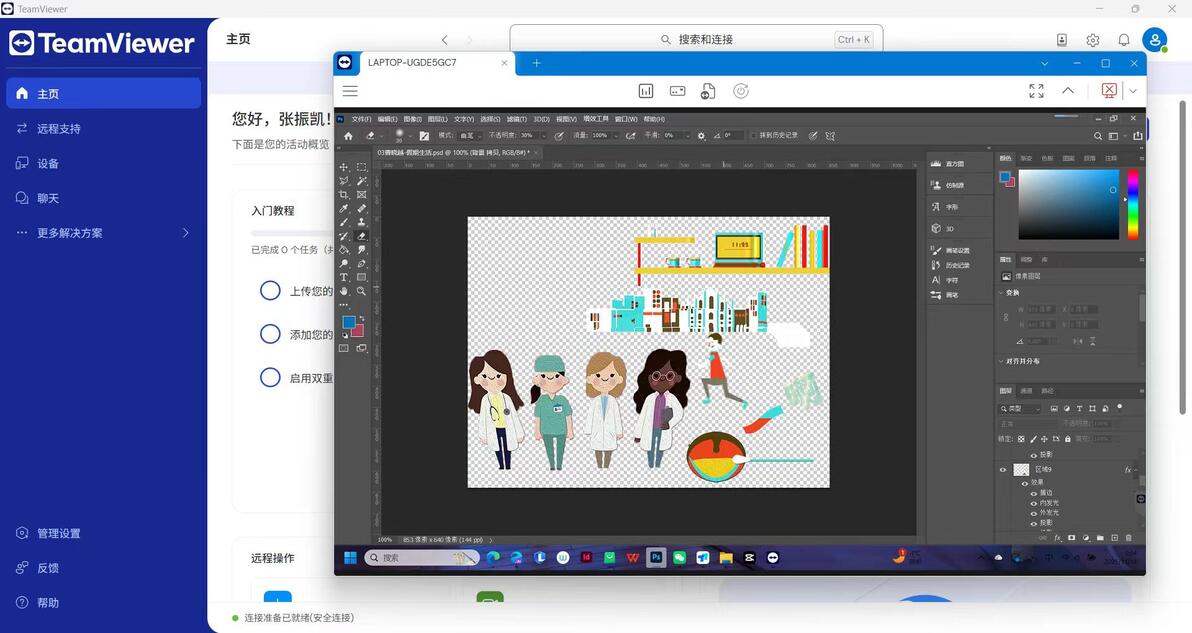The image size is (1192, 633).
Task: Toggle the 启用双重 tutorial task circle
Action: [x=270, y=377]
